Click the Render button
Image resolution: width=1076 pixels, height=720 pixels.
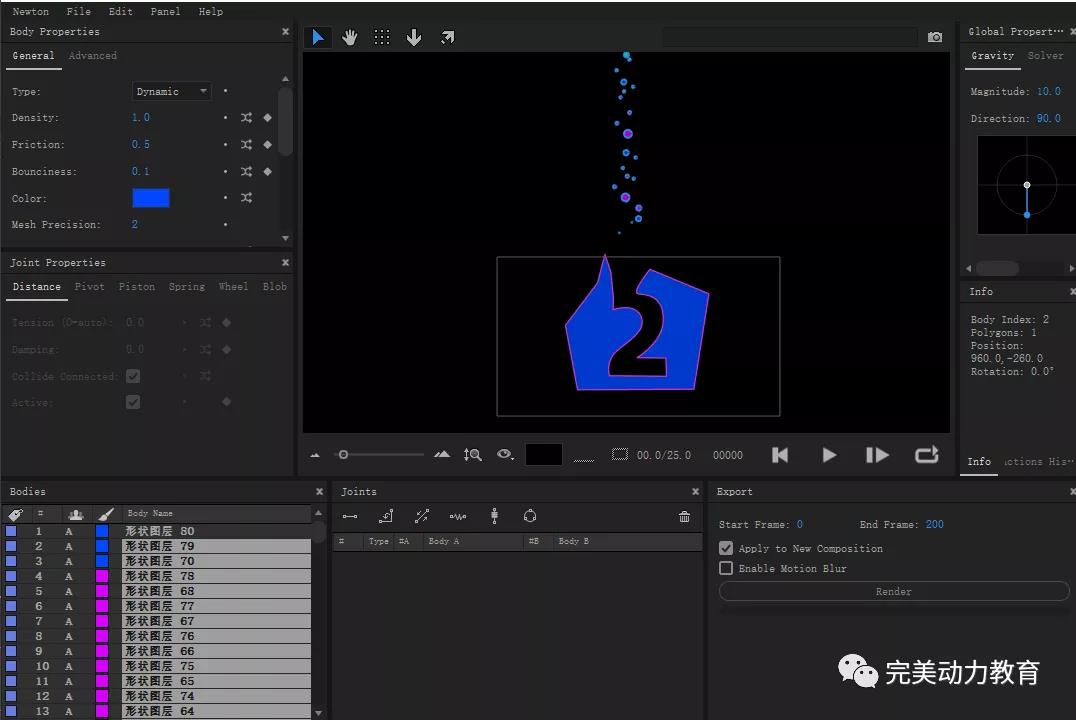point(893,591)
